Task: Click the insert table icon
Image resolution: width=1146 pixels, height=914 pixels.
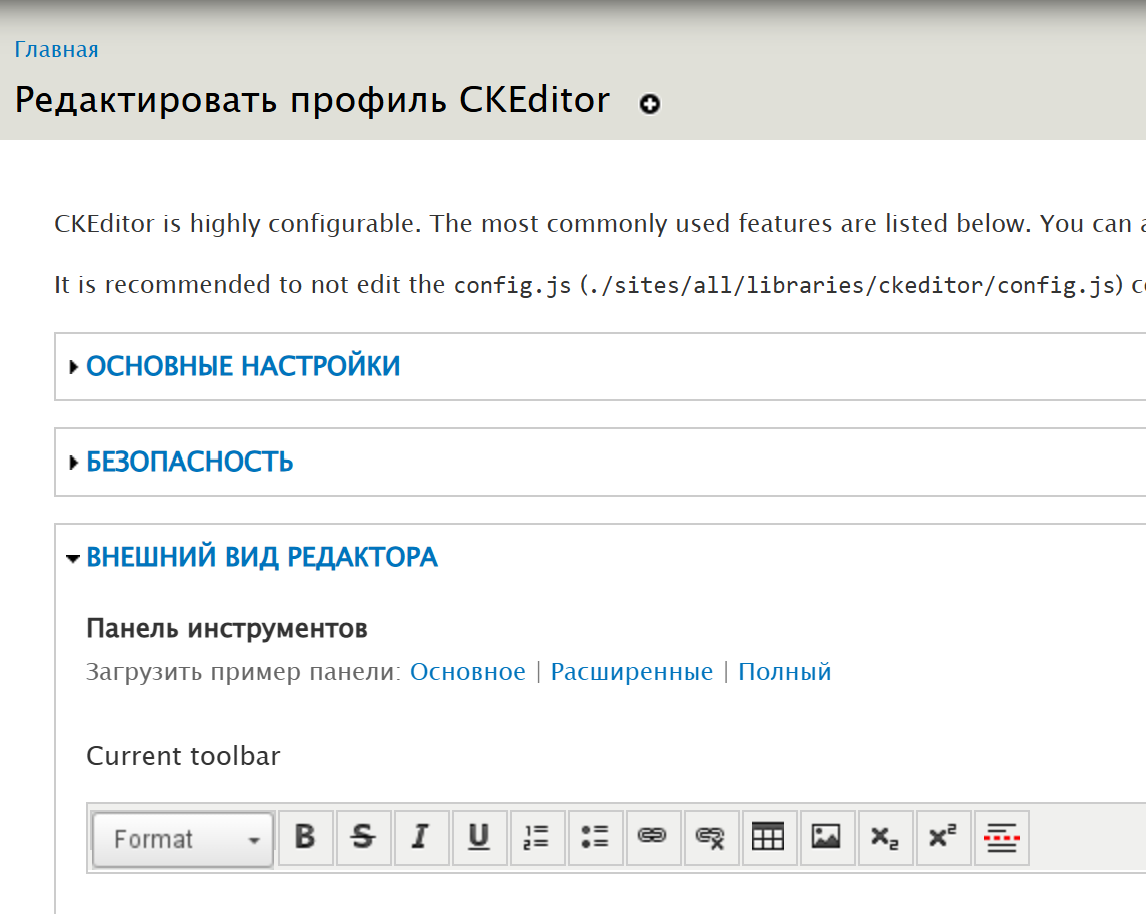Action: (769, 837)
